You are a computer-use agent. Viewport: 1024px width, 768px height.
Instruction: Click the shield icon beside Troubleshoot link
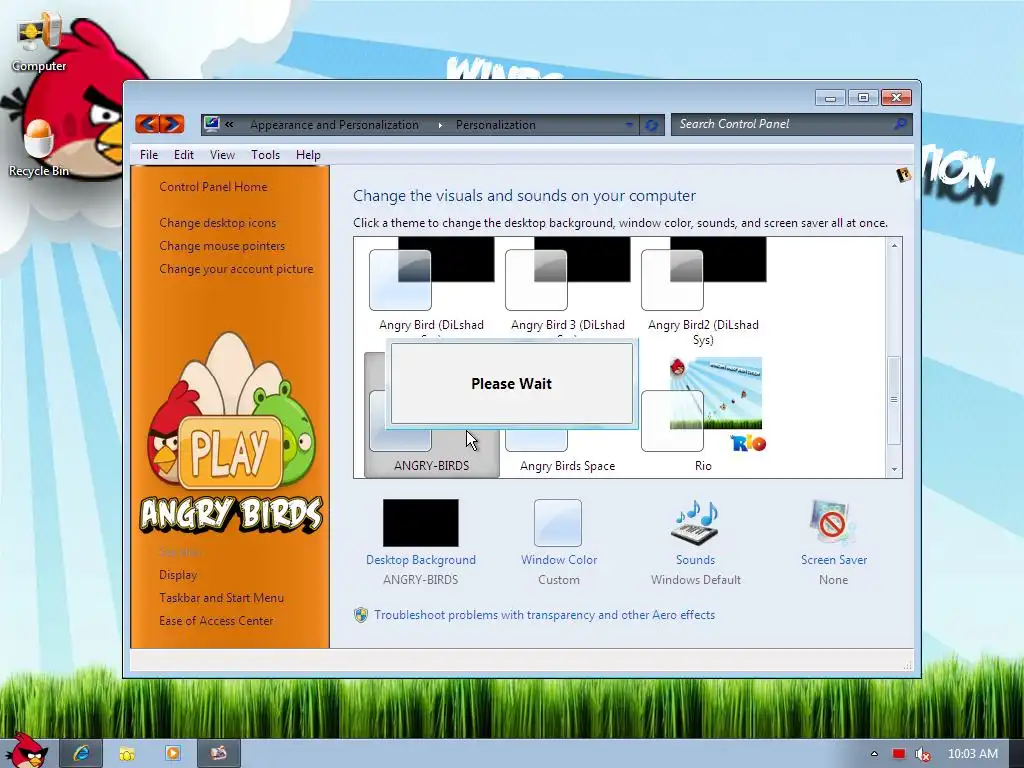click(360, 615)
